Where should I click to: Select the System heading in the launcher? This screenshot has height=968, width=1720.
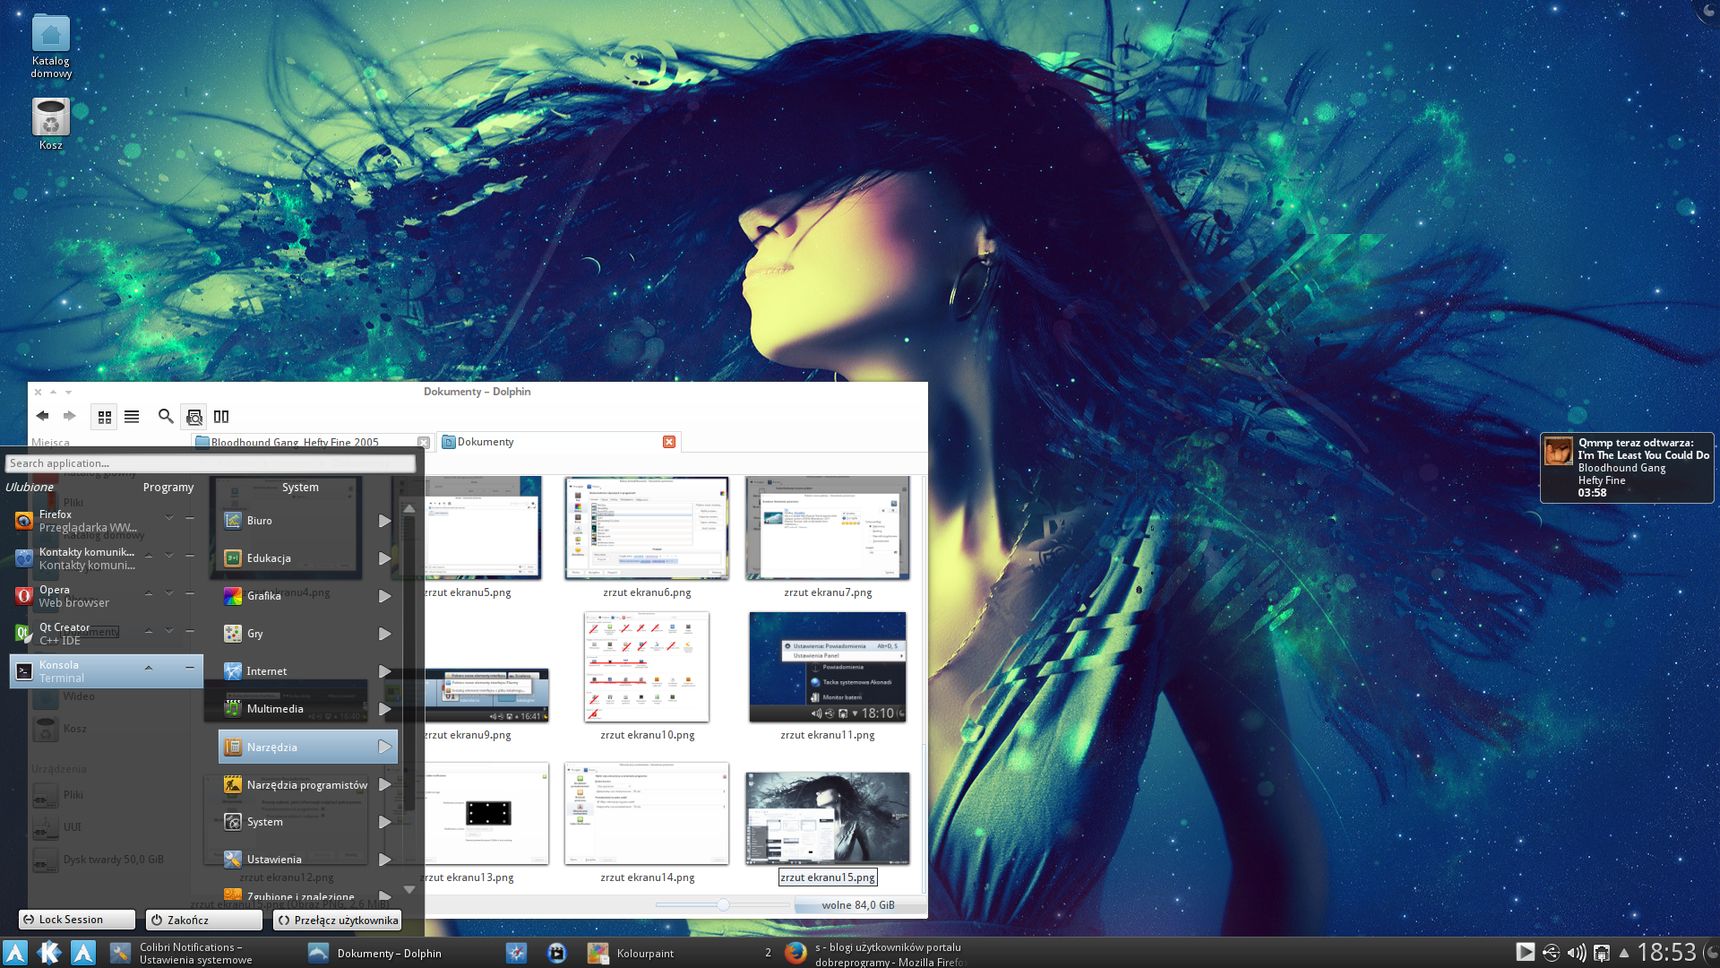click(x=300, y=487)
